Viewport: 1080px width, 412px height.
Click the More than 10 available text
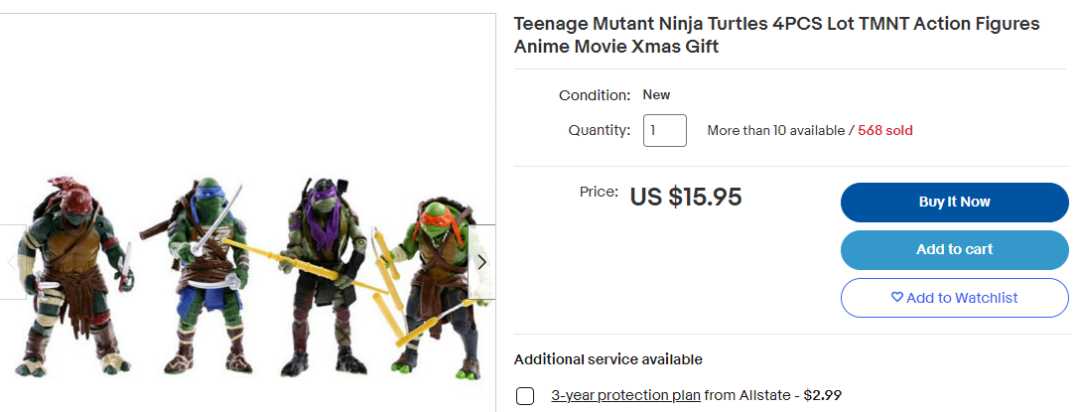(x=774, y=131)
